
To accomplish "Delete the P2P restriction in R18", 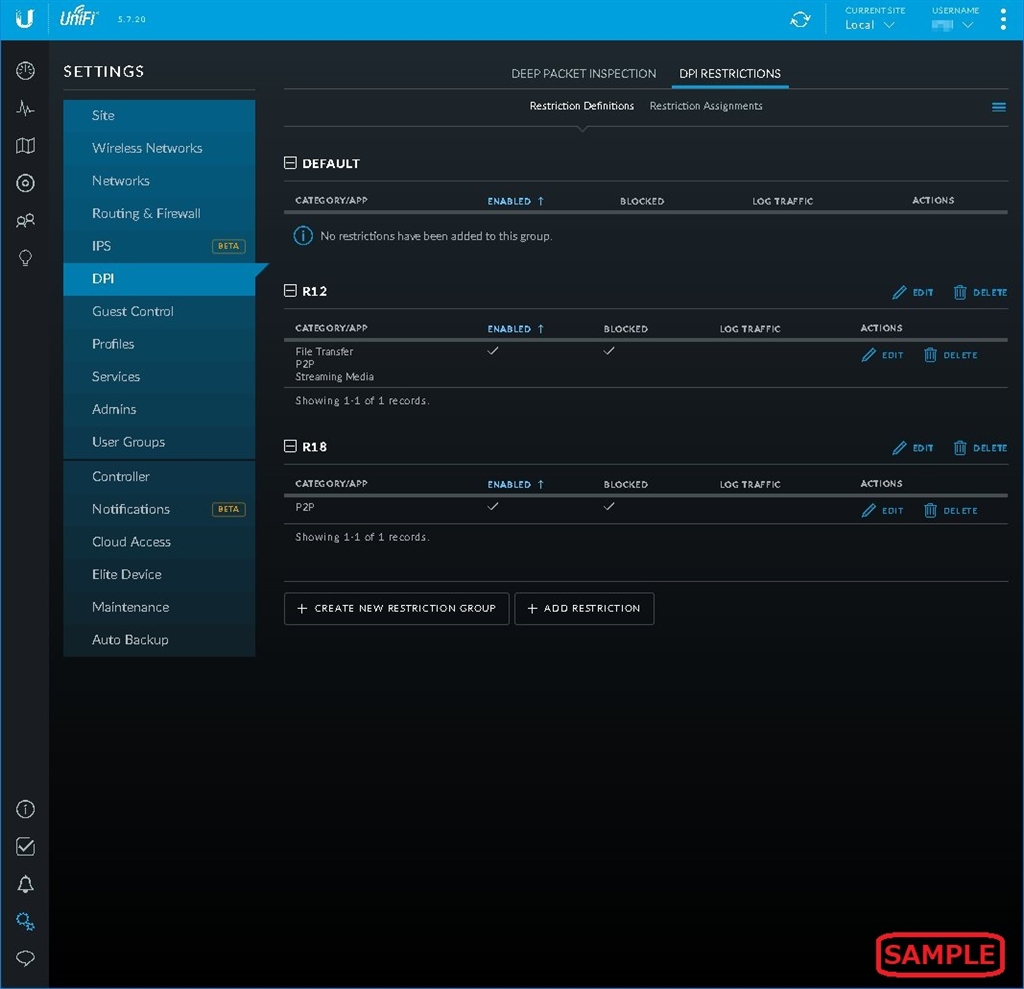I will click(950, 510).
